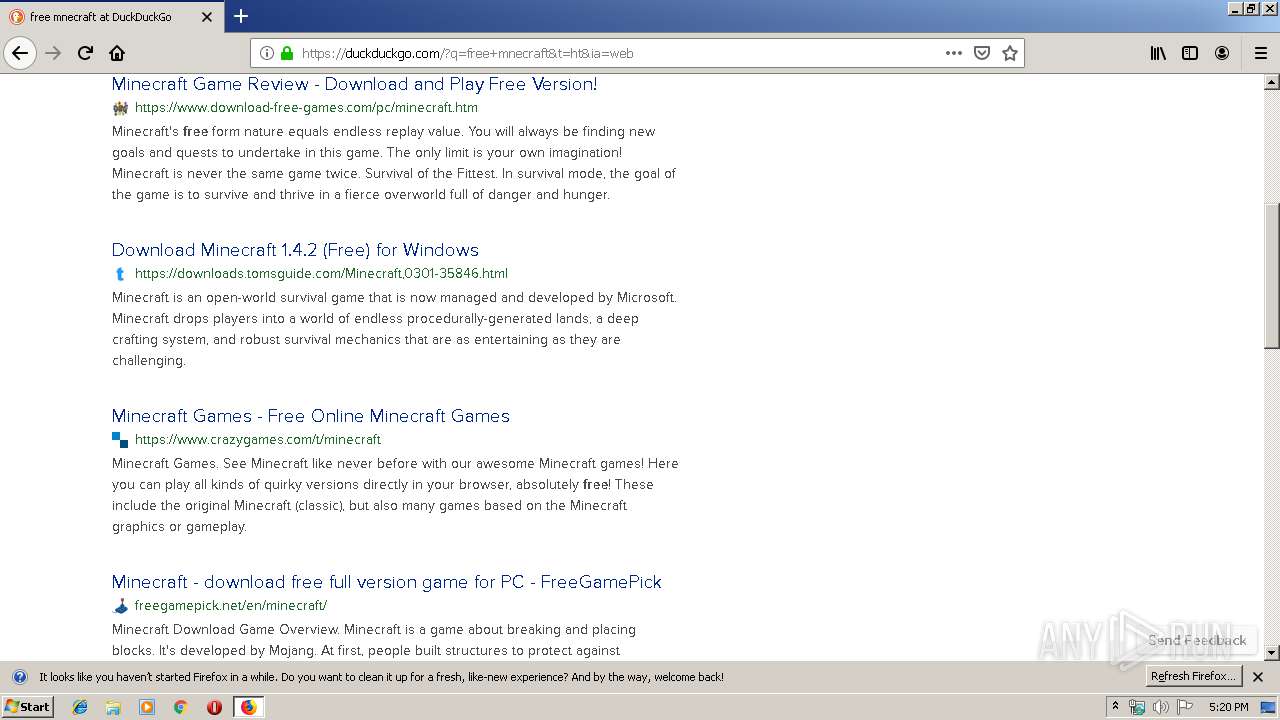This screenshot has width=1280, height=720.
Task: Open the Windows Start menu
Action: [28, 706]
